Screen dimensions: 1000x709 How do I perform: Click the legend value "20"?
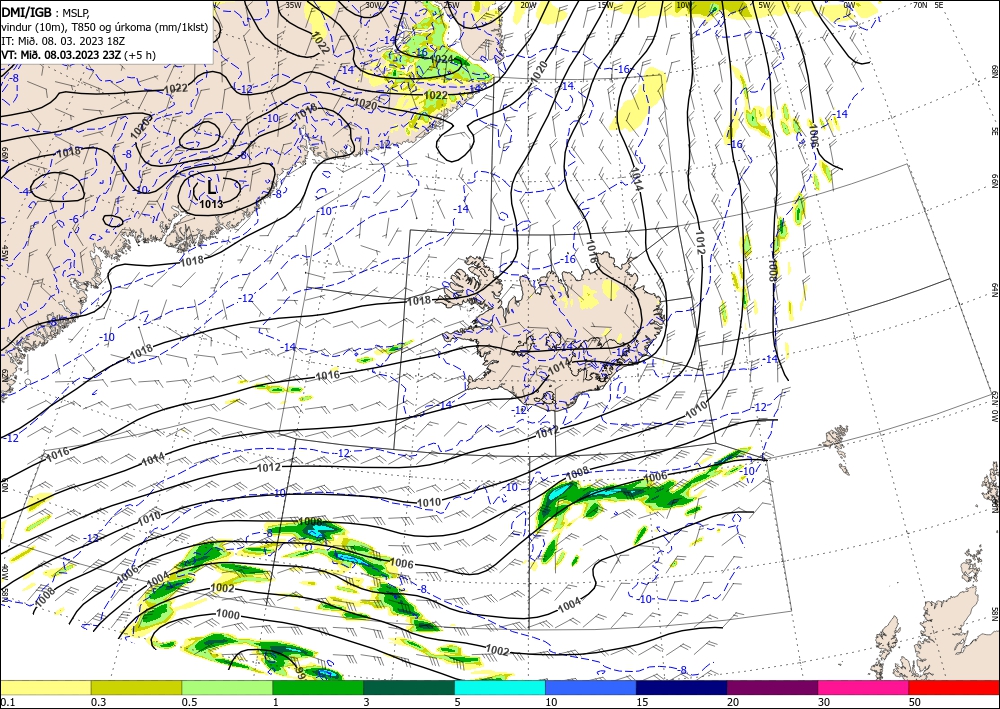pyautogui.click(x=733, y=702)
